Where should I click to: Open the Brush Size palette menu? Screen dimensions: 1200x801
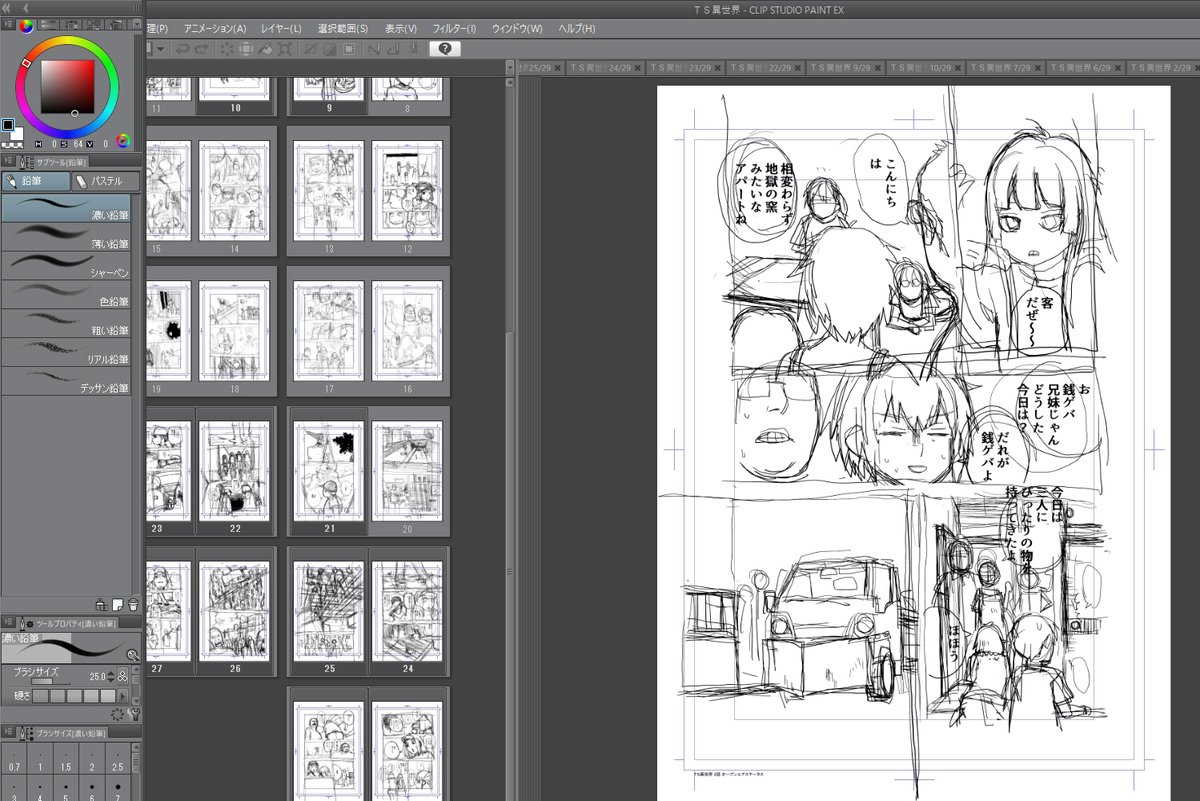8,732
